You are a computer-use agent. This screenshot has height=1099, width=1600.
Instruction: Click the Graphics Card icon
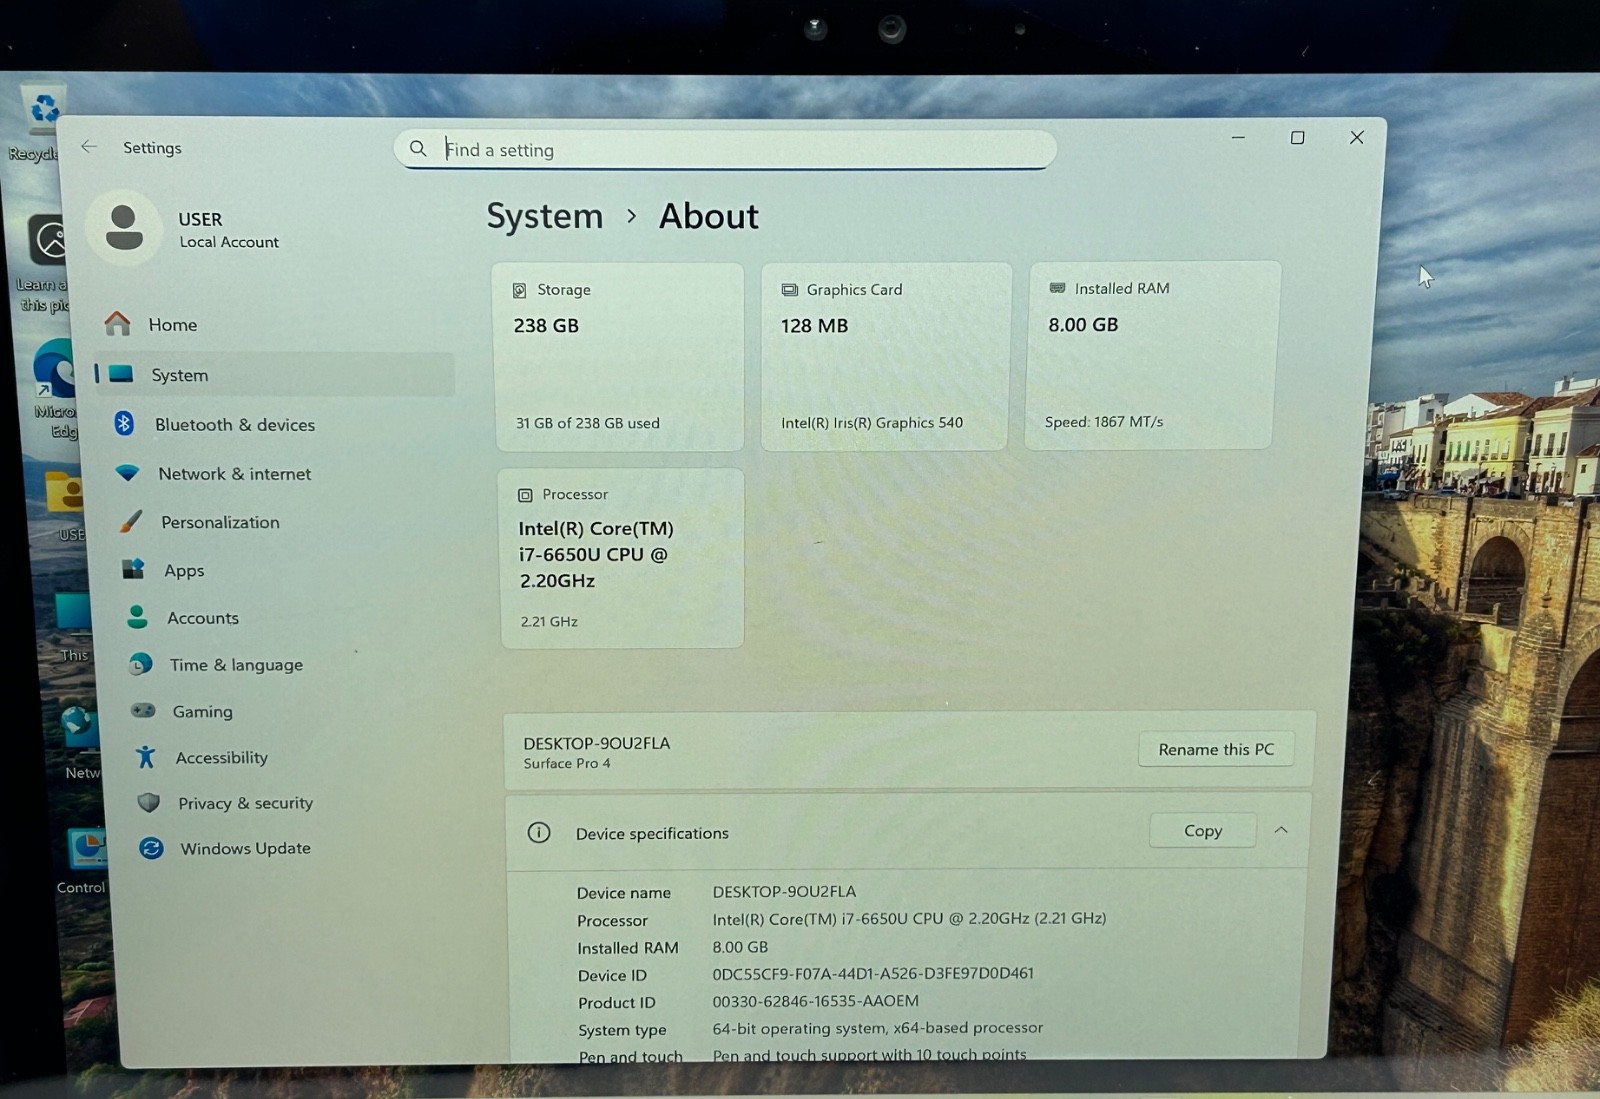tap(789, 290)
